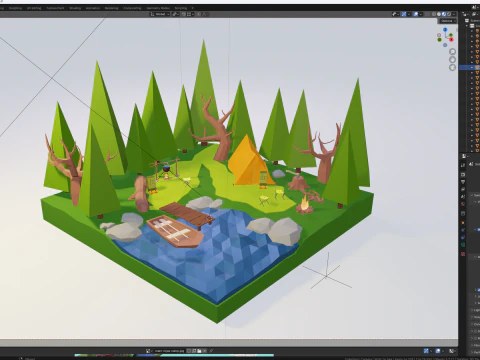Image resolution: width=480 pixels, height=360 pixels.
Task: Toggle overlays button in bottom-right header
Action: (x=438, y=351)
